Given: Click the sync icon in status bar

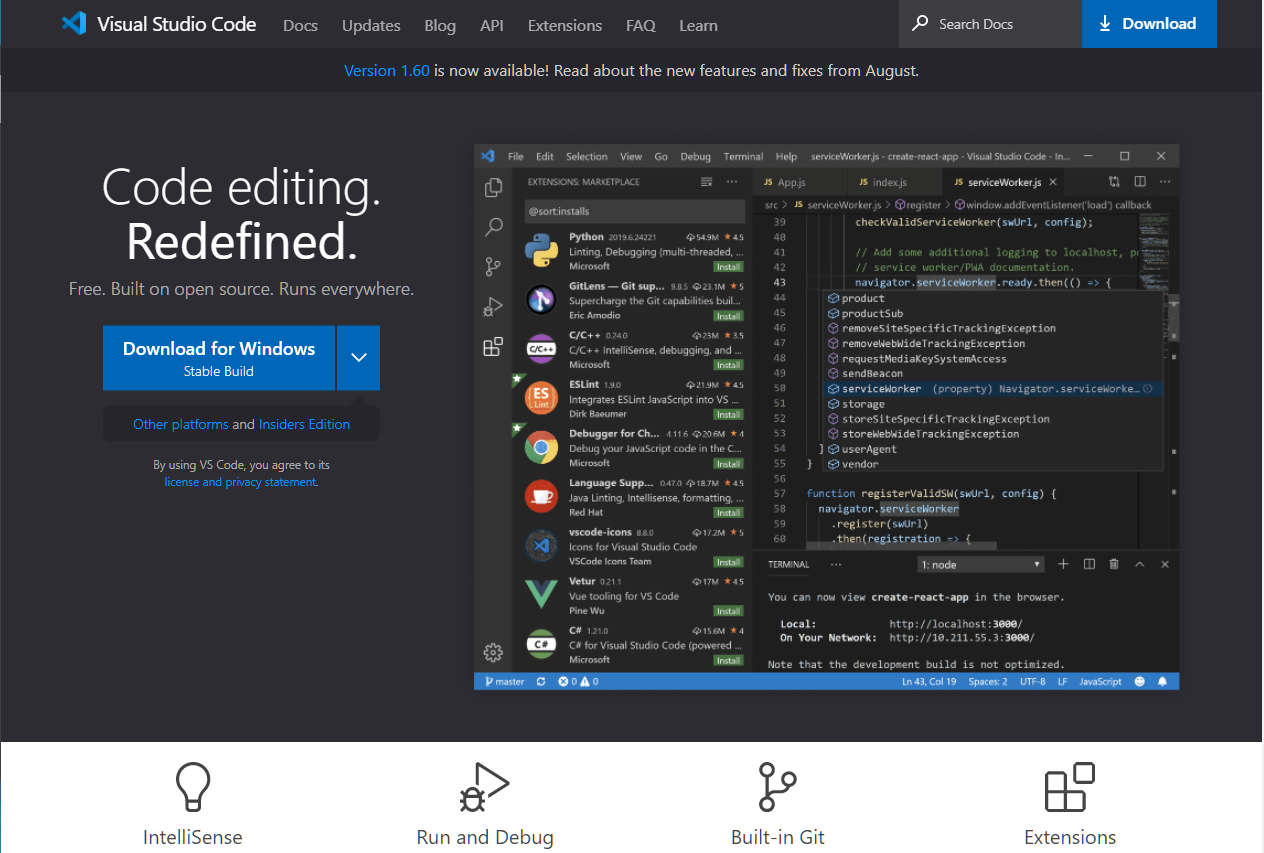Looking at the screenshot, I should coord(541,681).
